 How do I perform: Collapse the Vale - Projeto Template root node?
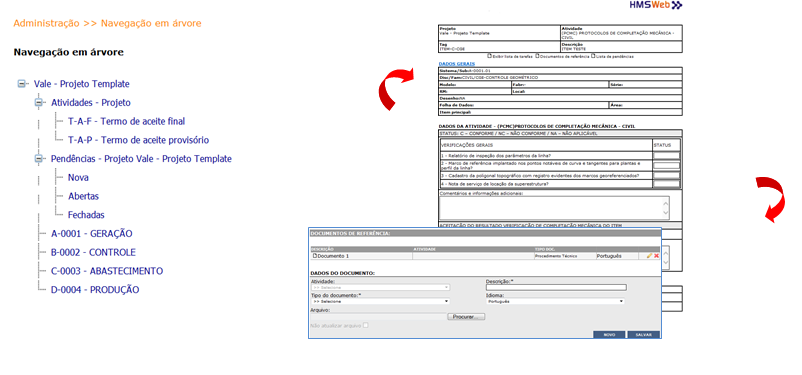pyautogui.click(x=21, y=84)
